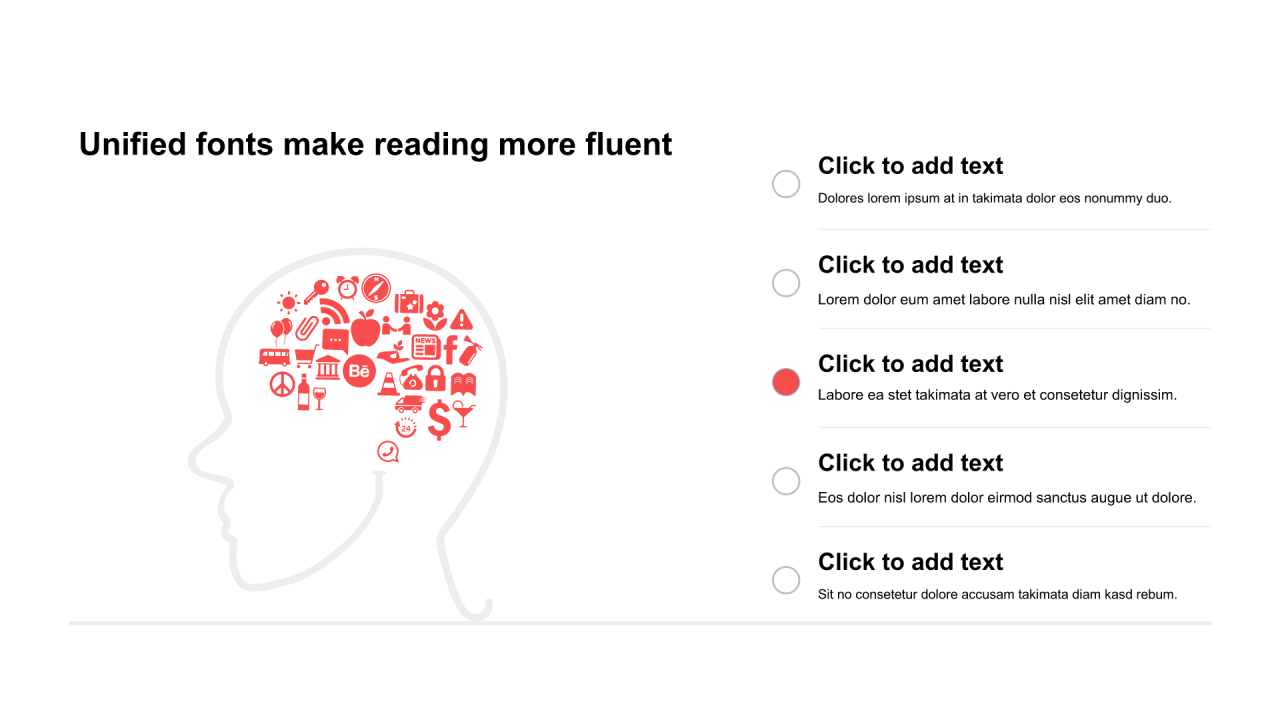Select the last empty circle bullet

point(786,580)
